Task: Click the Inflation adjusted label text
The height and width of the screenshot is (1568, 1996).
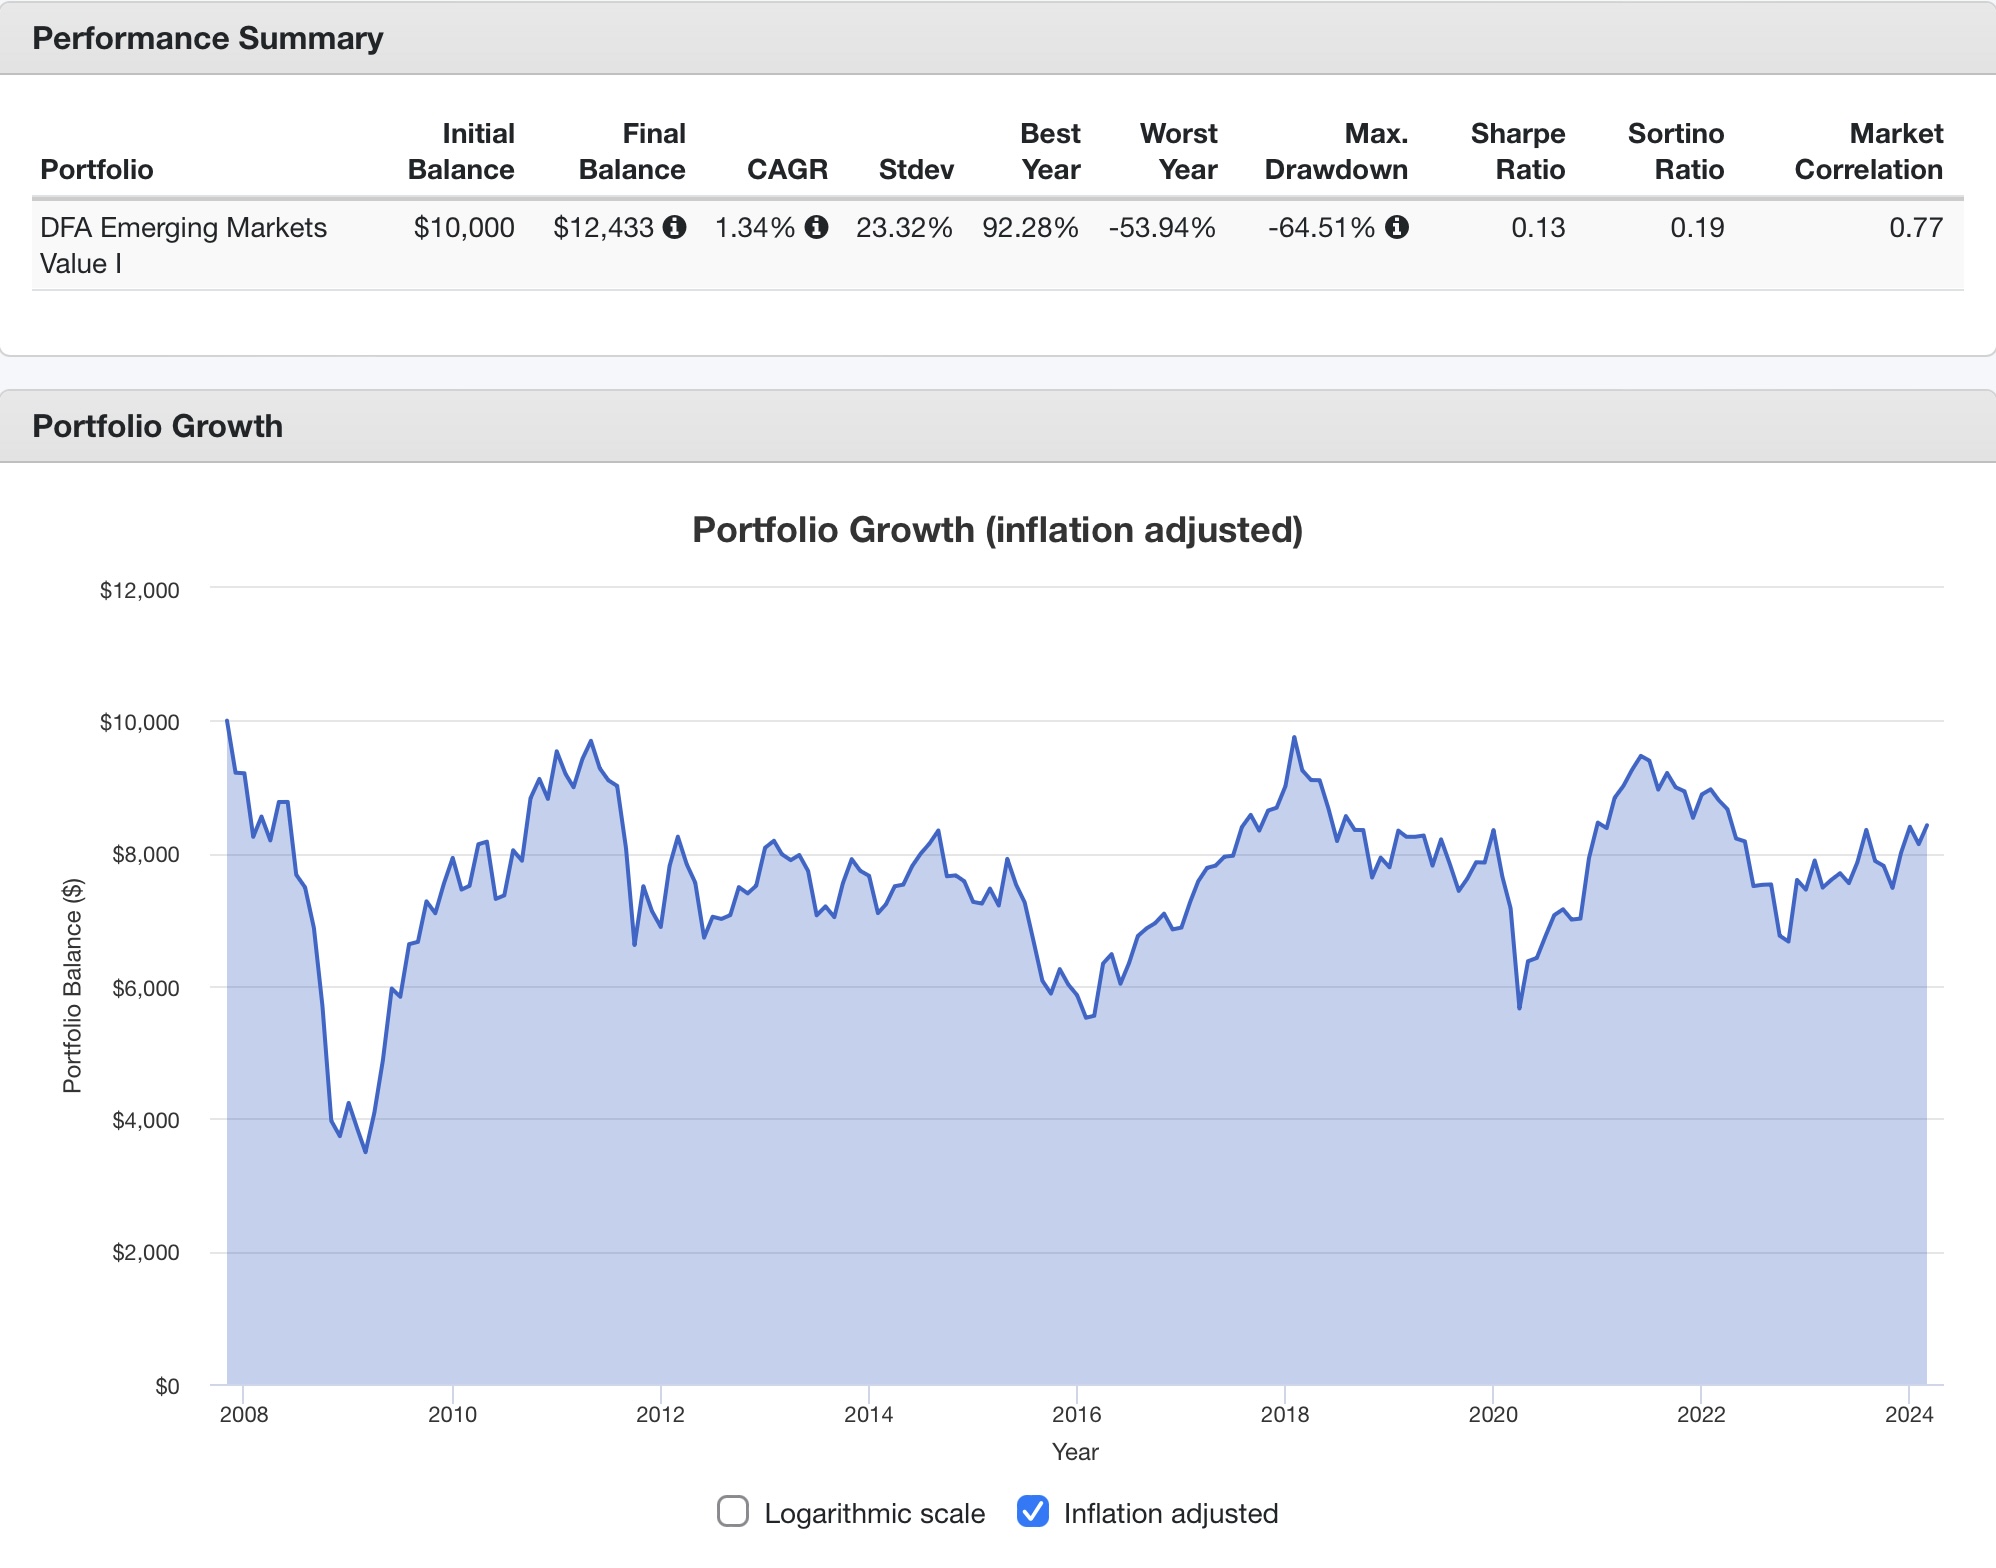Action: pos(1170,1513)
